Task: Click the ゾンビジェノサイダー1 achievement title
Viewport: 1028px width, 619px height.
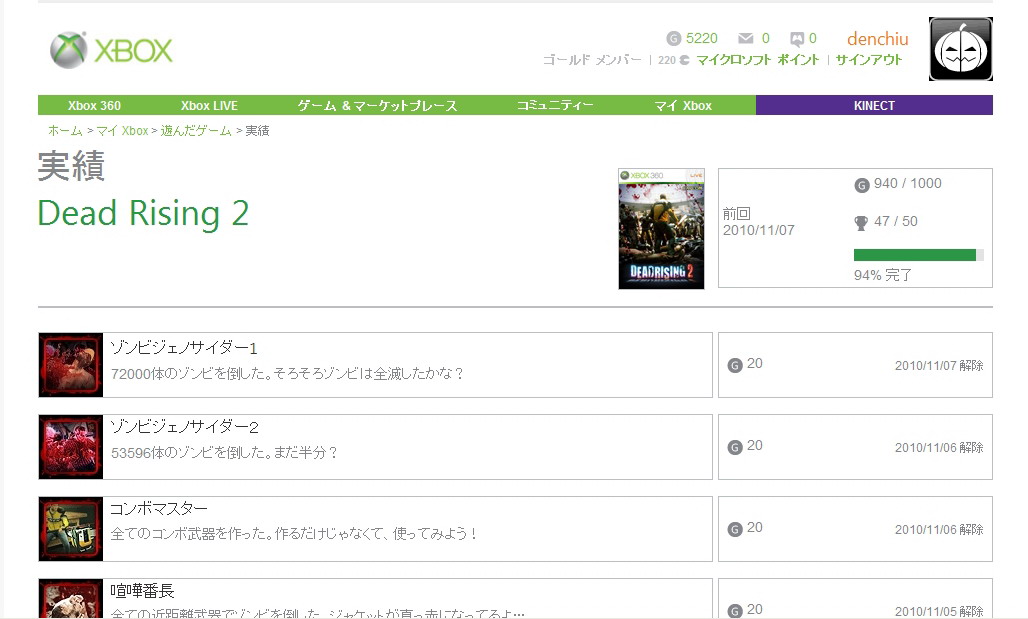Action: point(184,348)
